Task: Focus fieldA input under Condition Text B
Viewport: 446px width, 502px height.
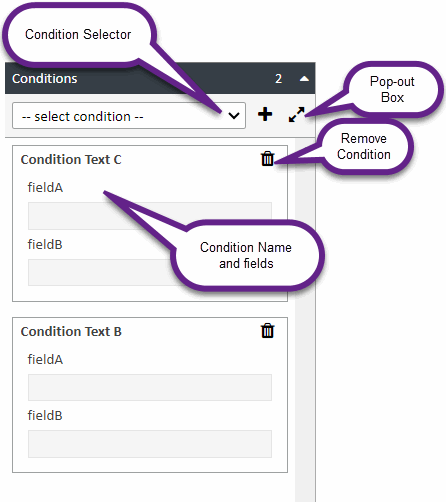Action: pyautogui.click(x=150, y=387)
